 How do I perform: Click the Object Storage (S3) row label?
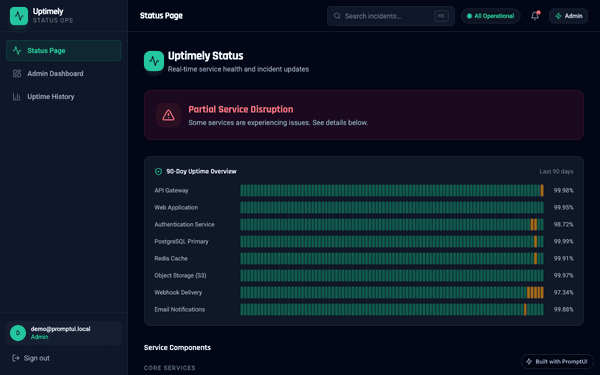pos(180,276)
